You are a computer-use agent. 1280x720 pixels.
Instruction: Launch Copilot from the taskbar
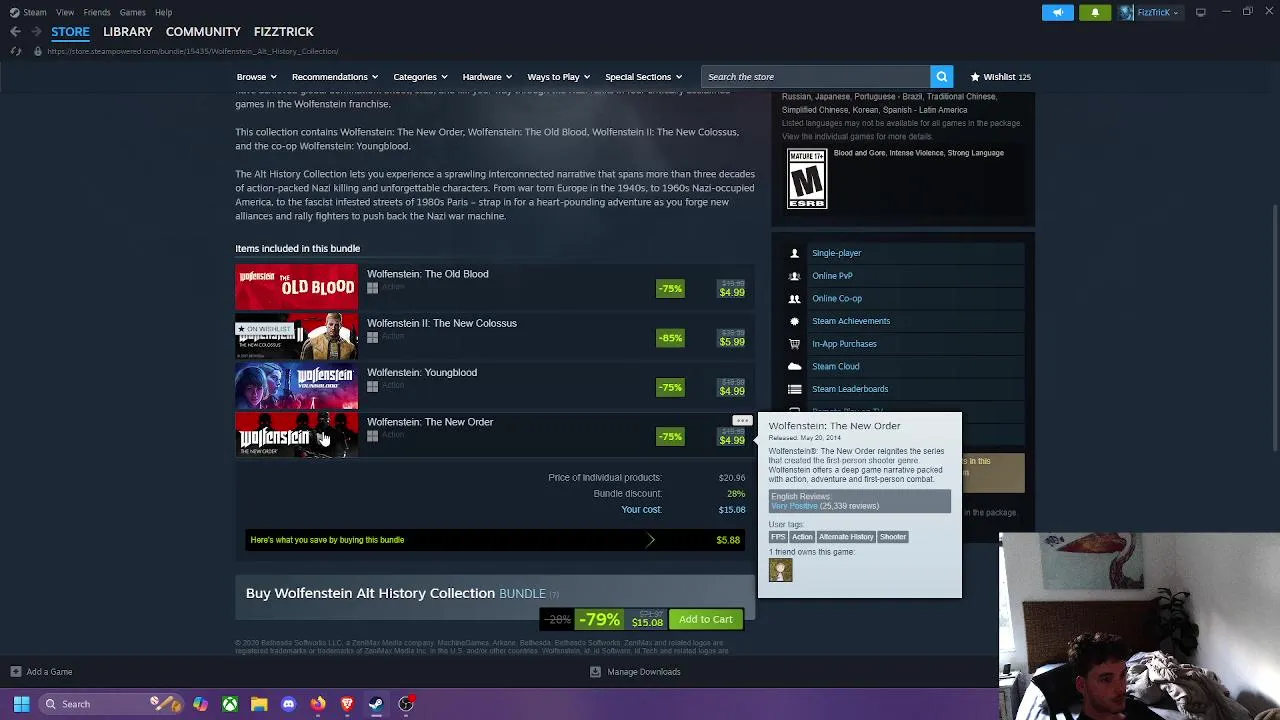click(200, 704)
